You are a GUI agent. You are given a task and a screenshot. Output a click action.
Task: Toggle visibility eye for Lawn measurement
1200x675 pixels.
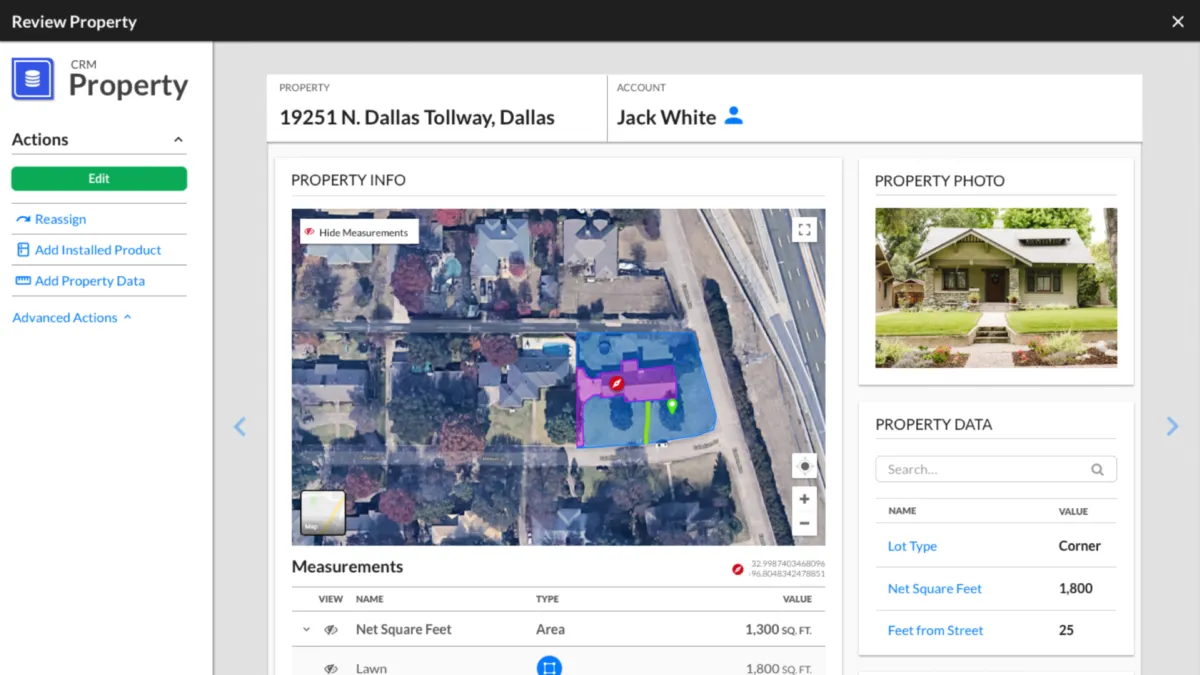click(x=331, y=668)
